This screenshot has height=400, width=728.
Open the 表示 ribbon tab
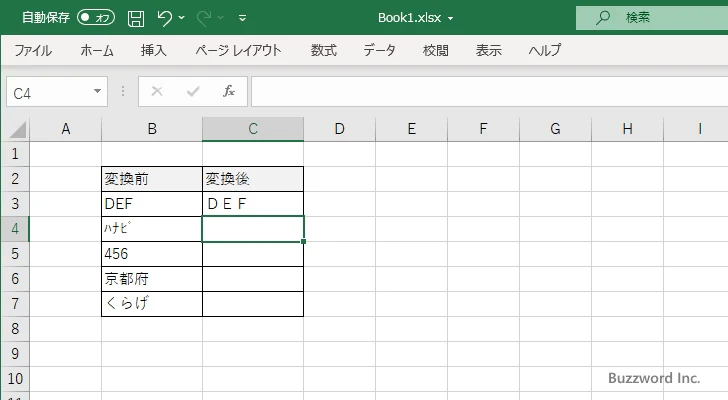pos(488,50)
